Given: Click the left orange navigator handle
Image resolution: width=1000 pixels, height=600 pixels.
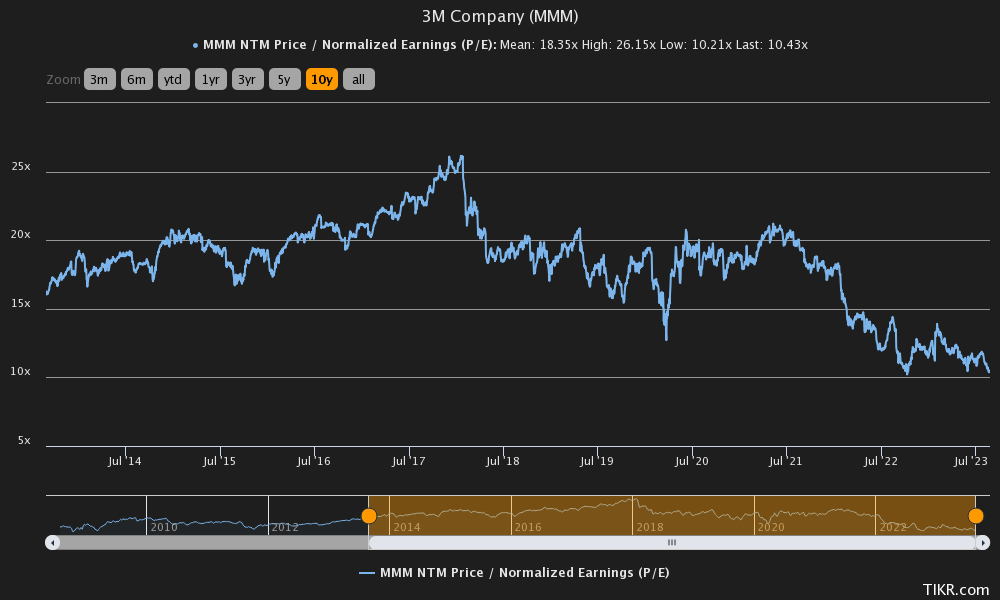Looking at the screenshot, I should tap(369, 516).
